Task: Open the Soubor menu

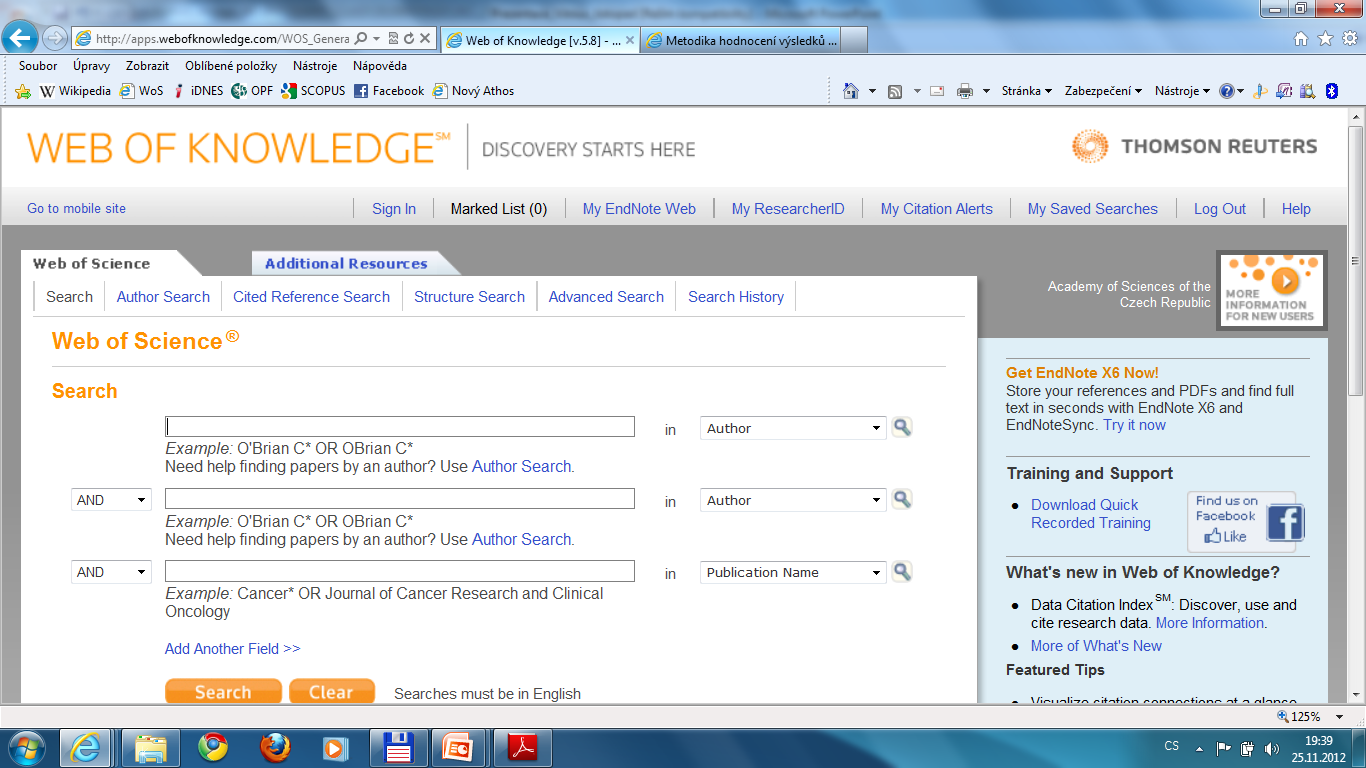Action: 38,66
